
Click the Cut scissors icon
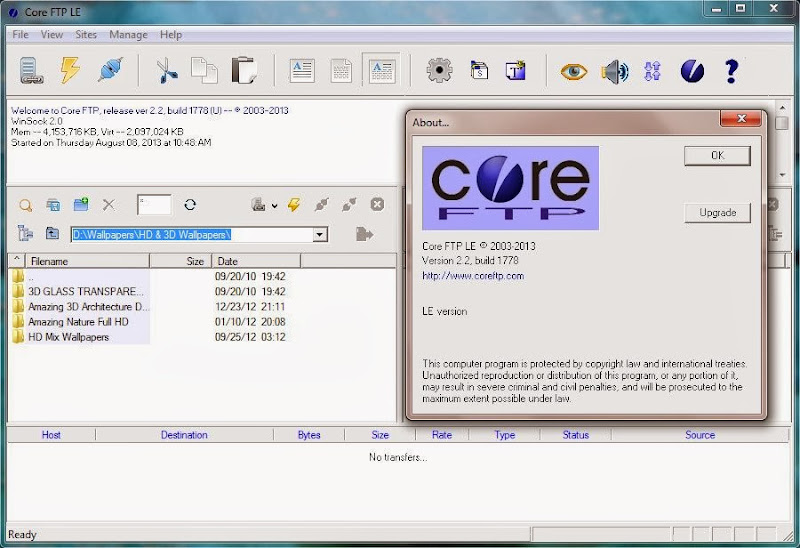click(166, 70)
